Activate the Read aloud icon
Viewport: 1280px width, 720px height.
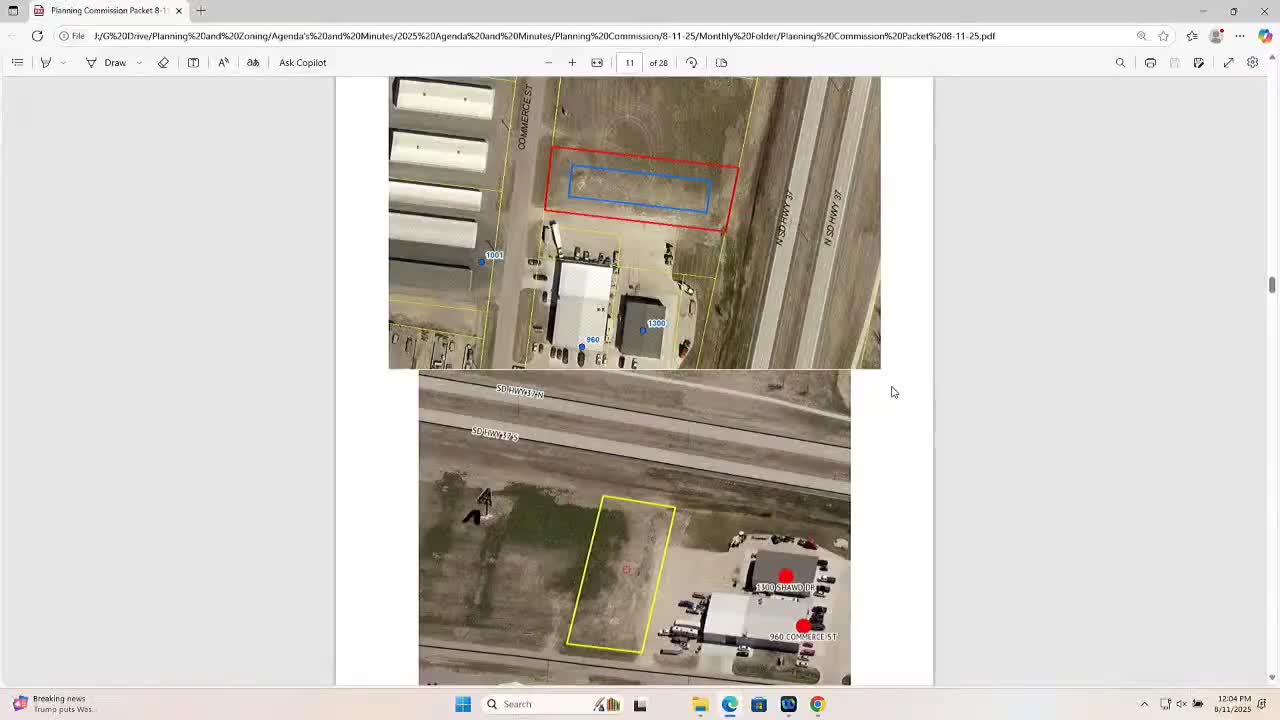point(223,62)
